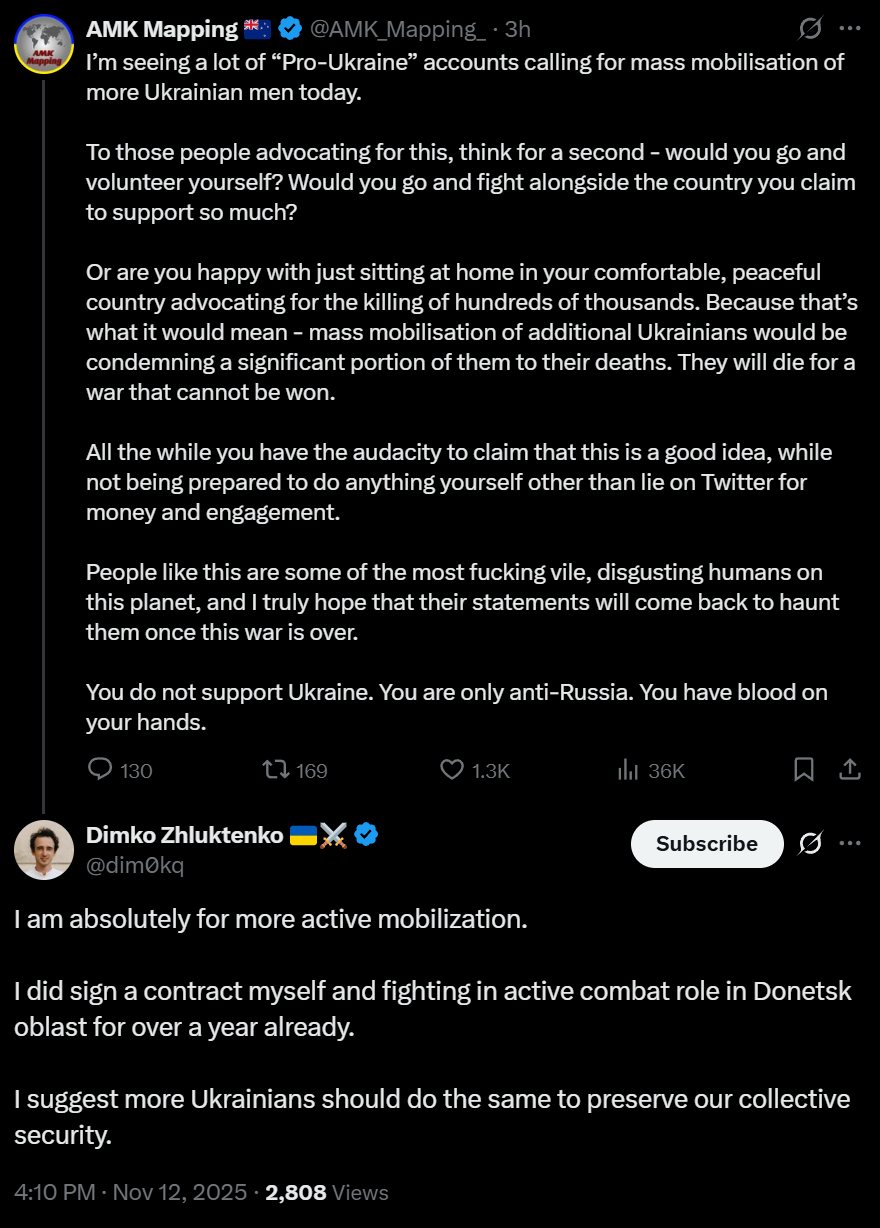Bookmark the AMK Mapping tweet
Viewport: 880px width, 1228px height.
pyautogui.click(x=804, y=769)
